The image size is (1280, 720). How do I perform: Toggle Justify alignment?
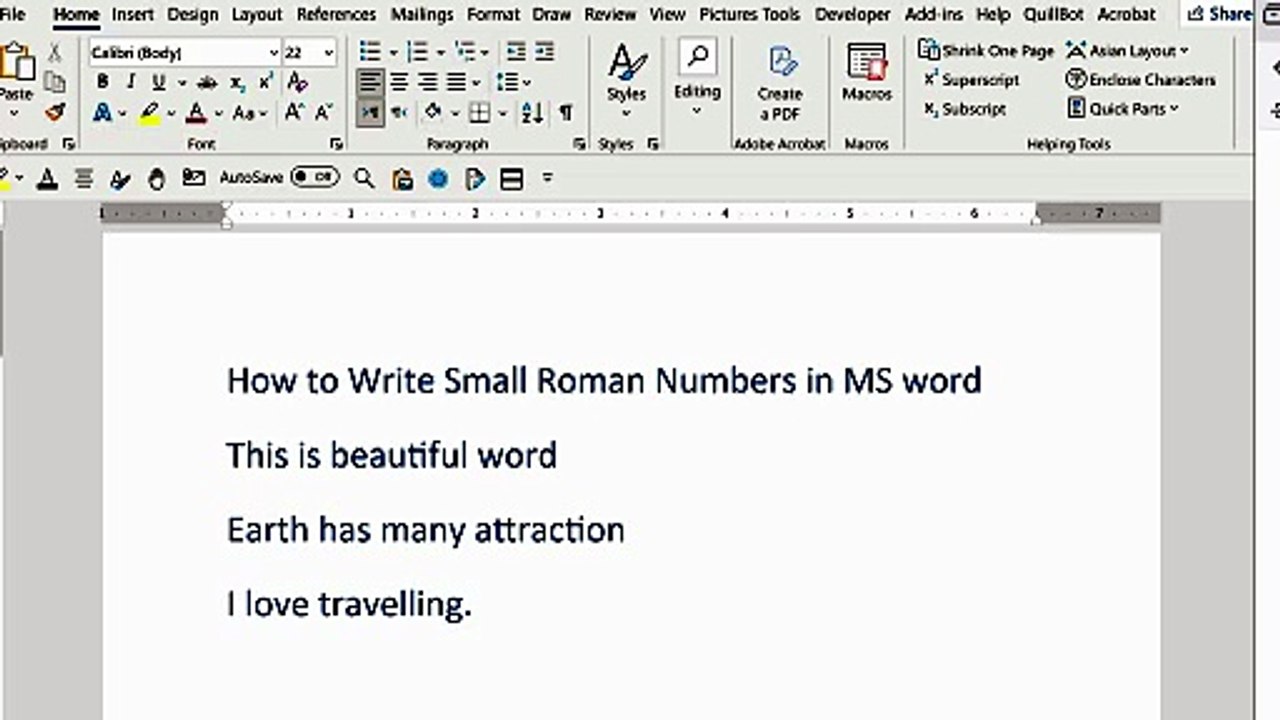(456, 82)
